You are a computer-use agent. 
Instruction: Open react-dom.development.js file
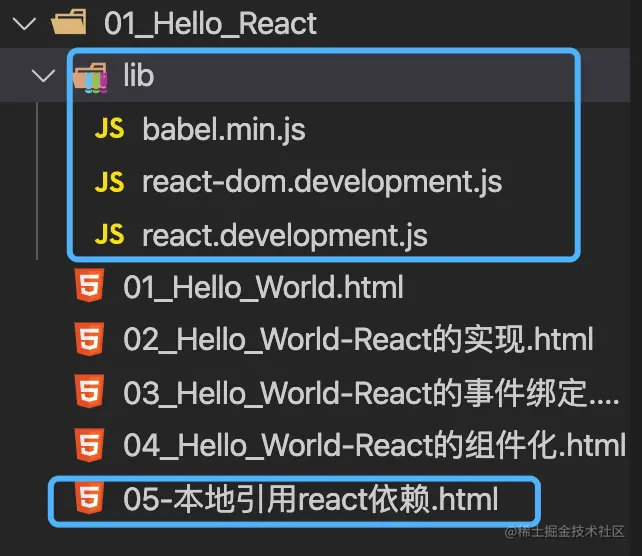[x=322, y=182]
